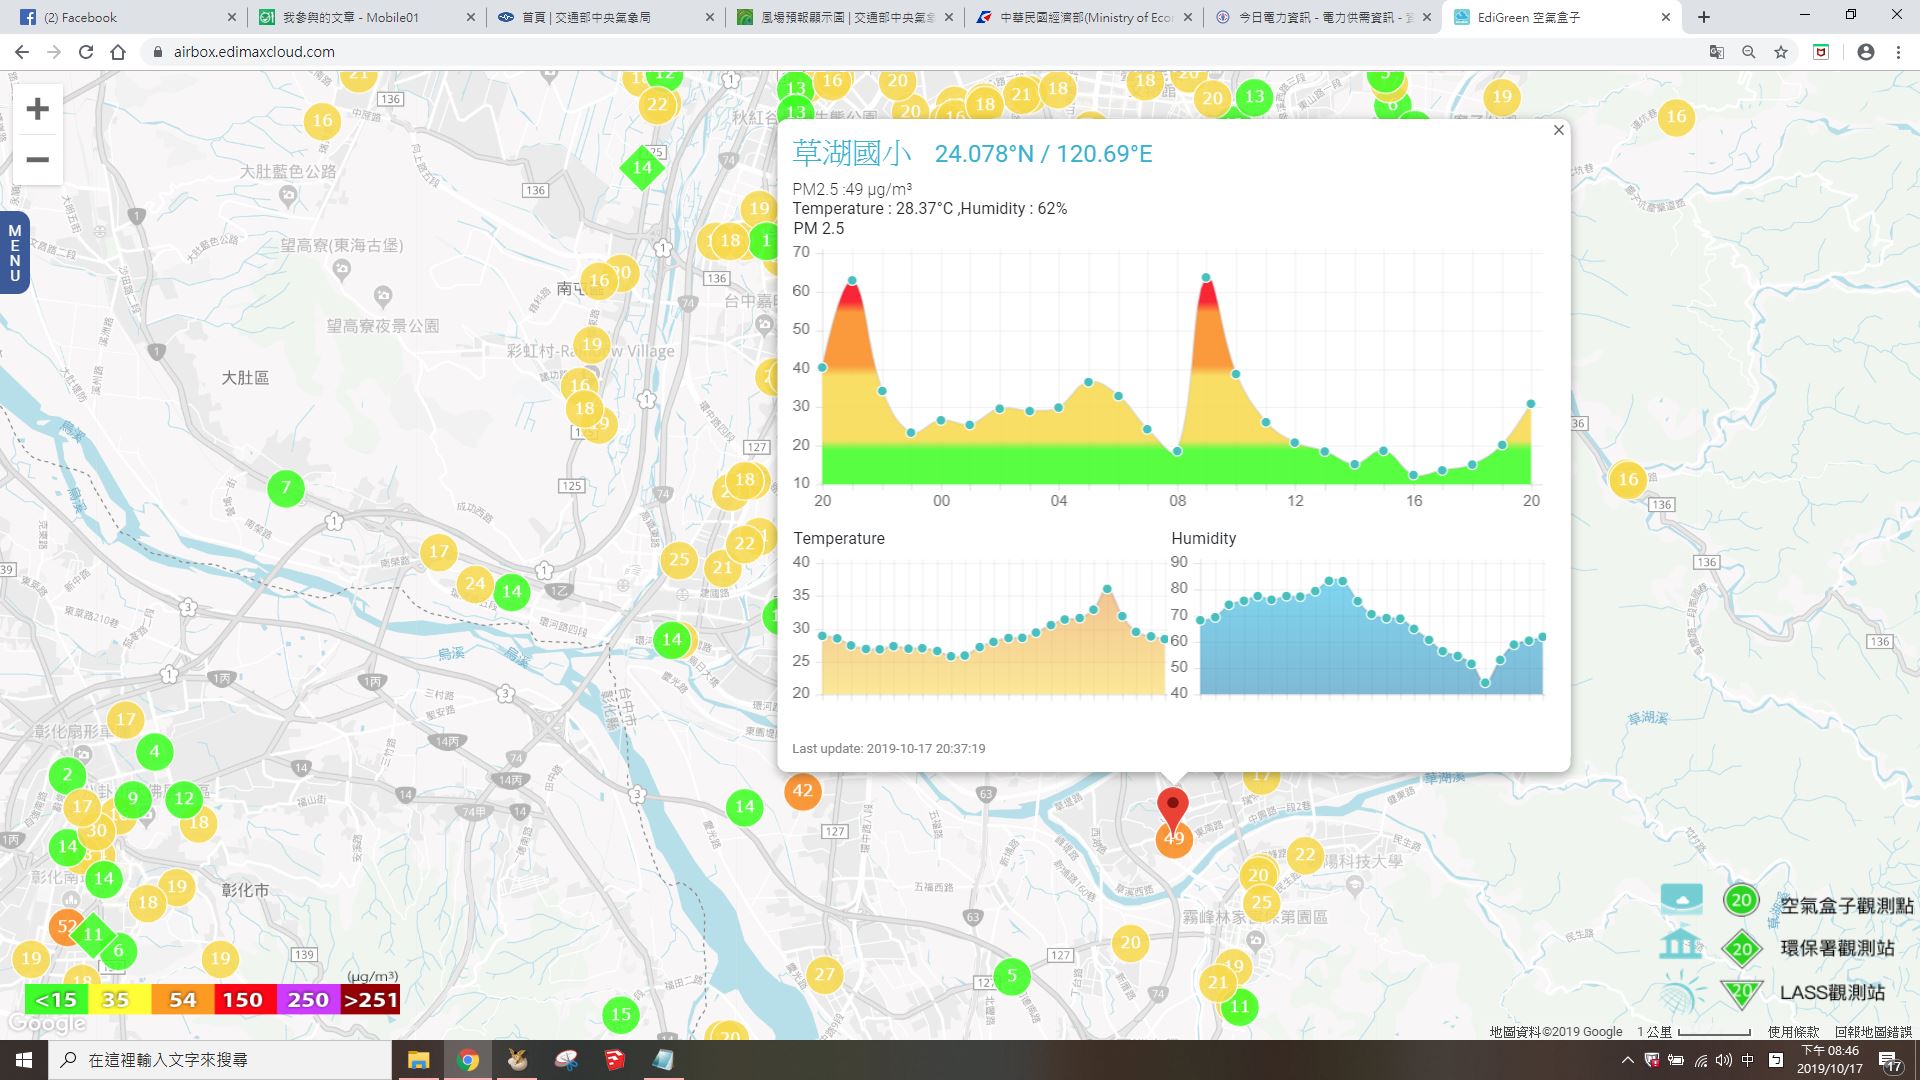Open the translate page icon
Viewport: 1920px width, 1080px height.
click(x=1717, y=52)
